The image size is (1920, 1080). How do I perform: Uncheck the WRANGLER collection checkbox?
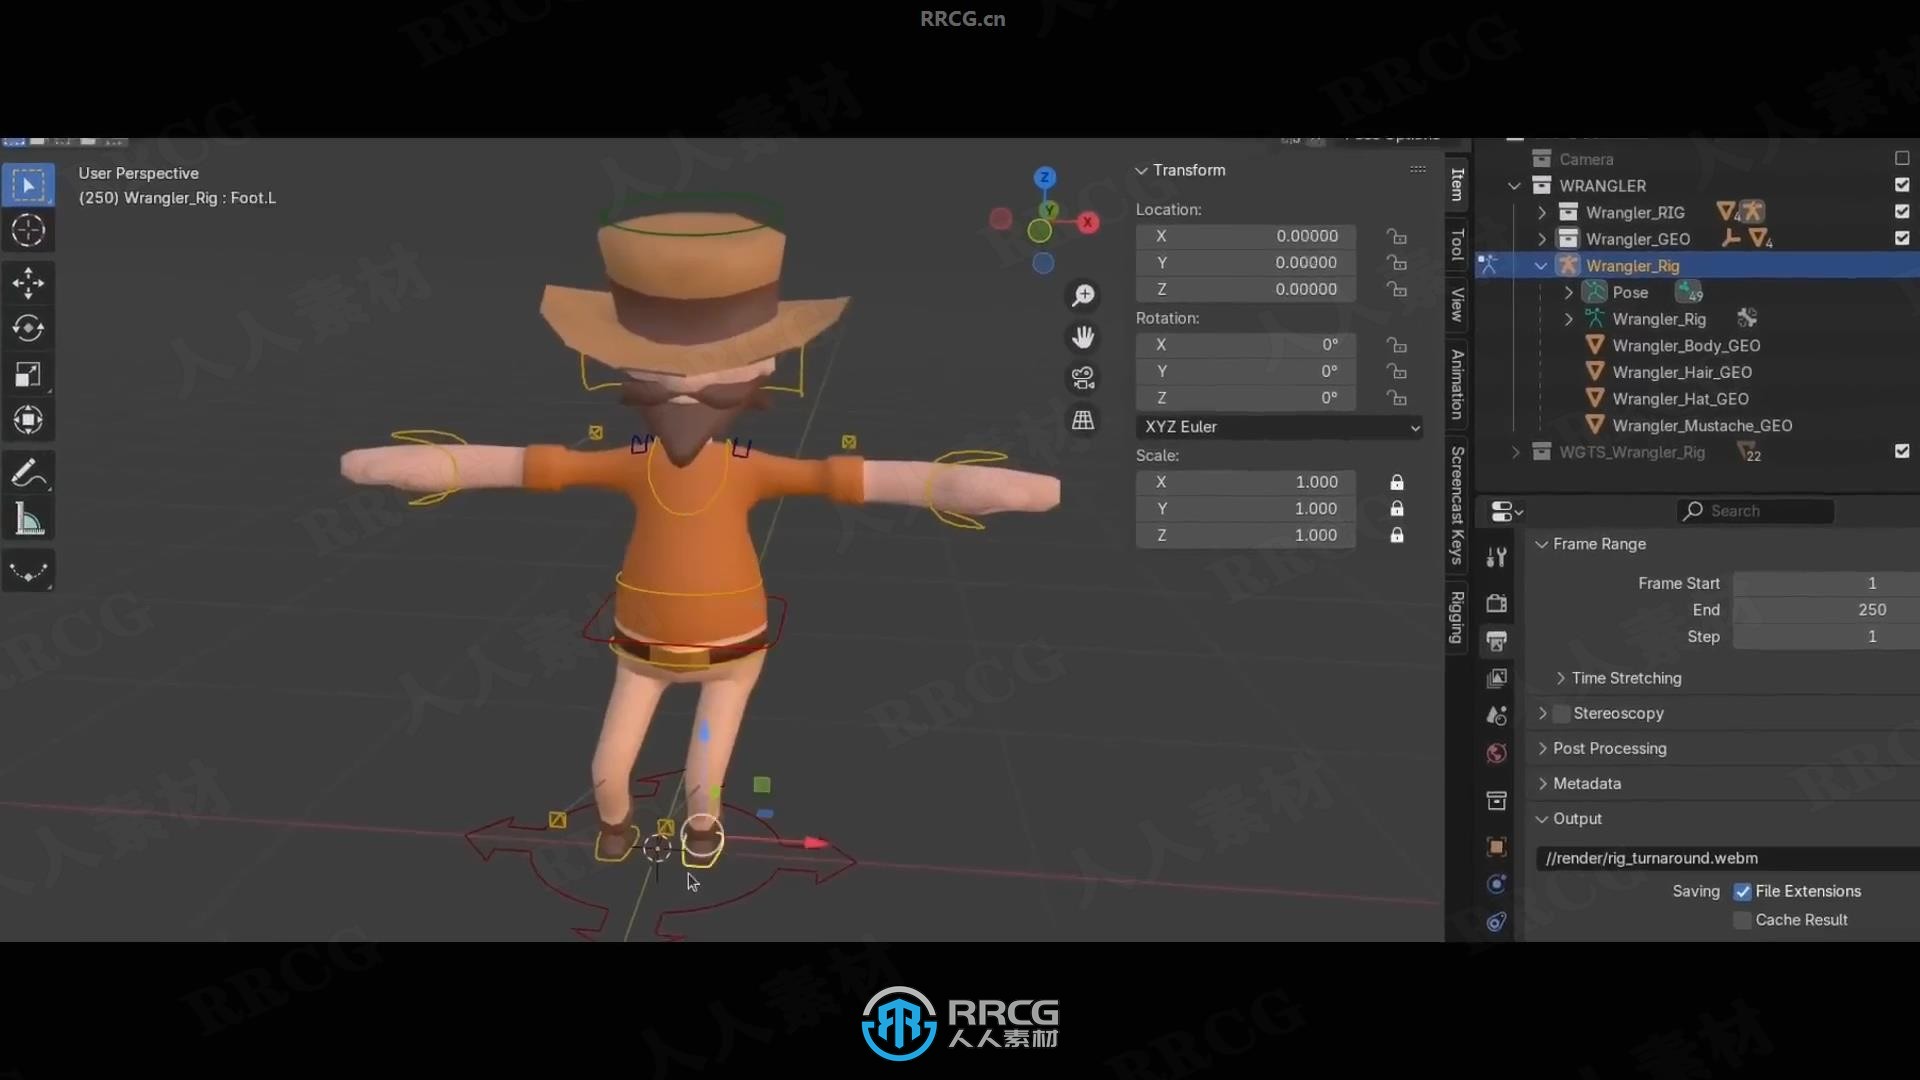1902,185
